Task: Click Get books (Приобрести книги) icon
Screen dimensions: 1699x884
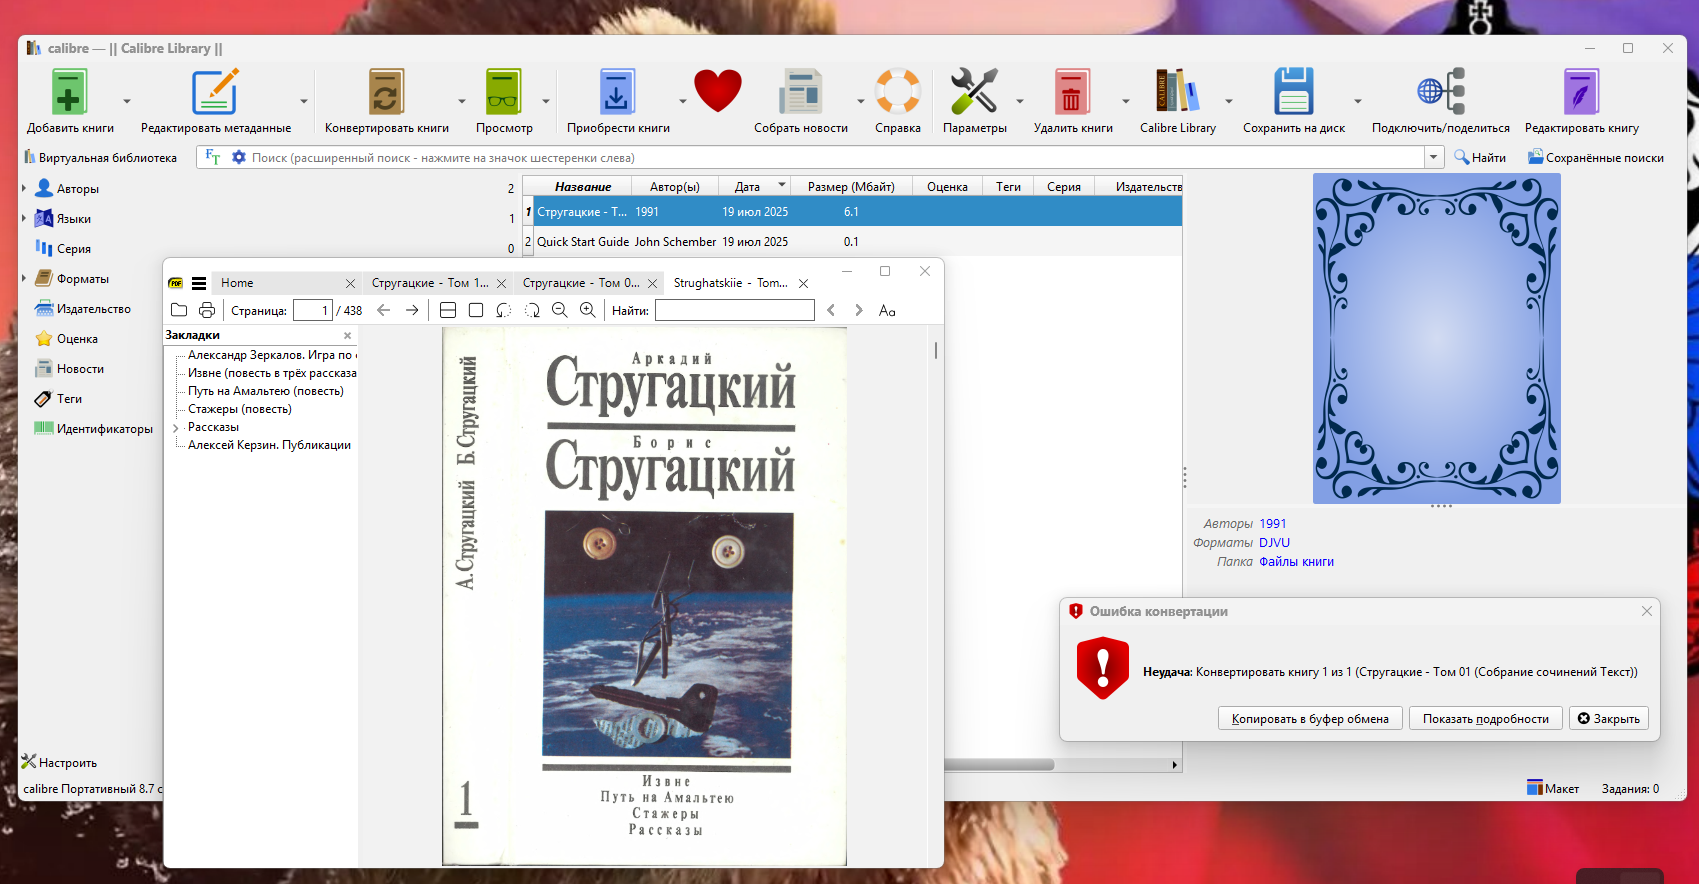Action: coord(617,92)
